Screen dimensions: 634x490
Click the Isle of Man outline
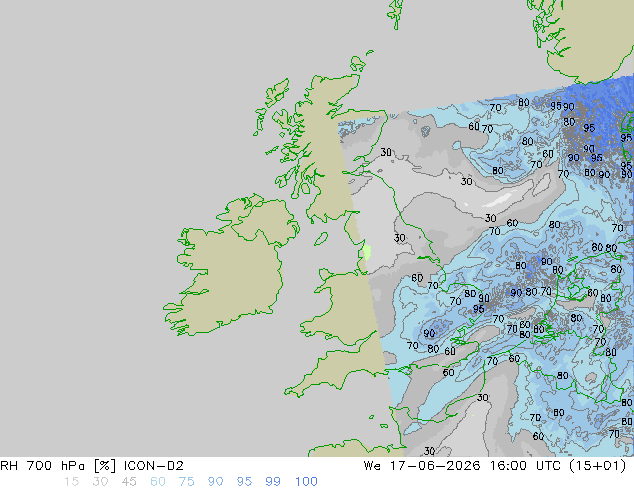(321, 239)
